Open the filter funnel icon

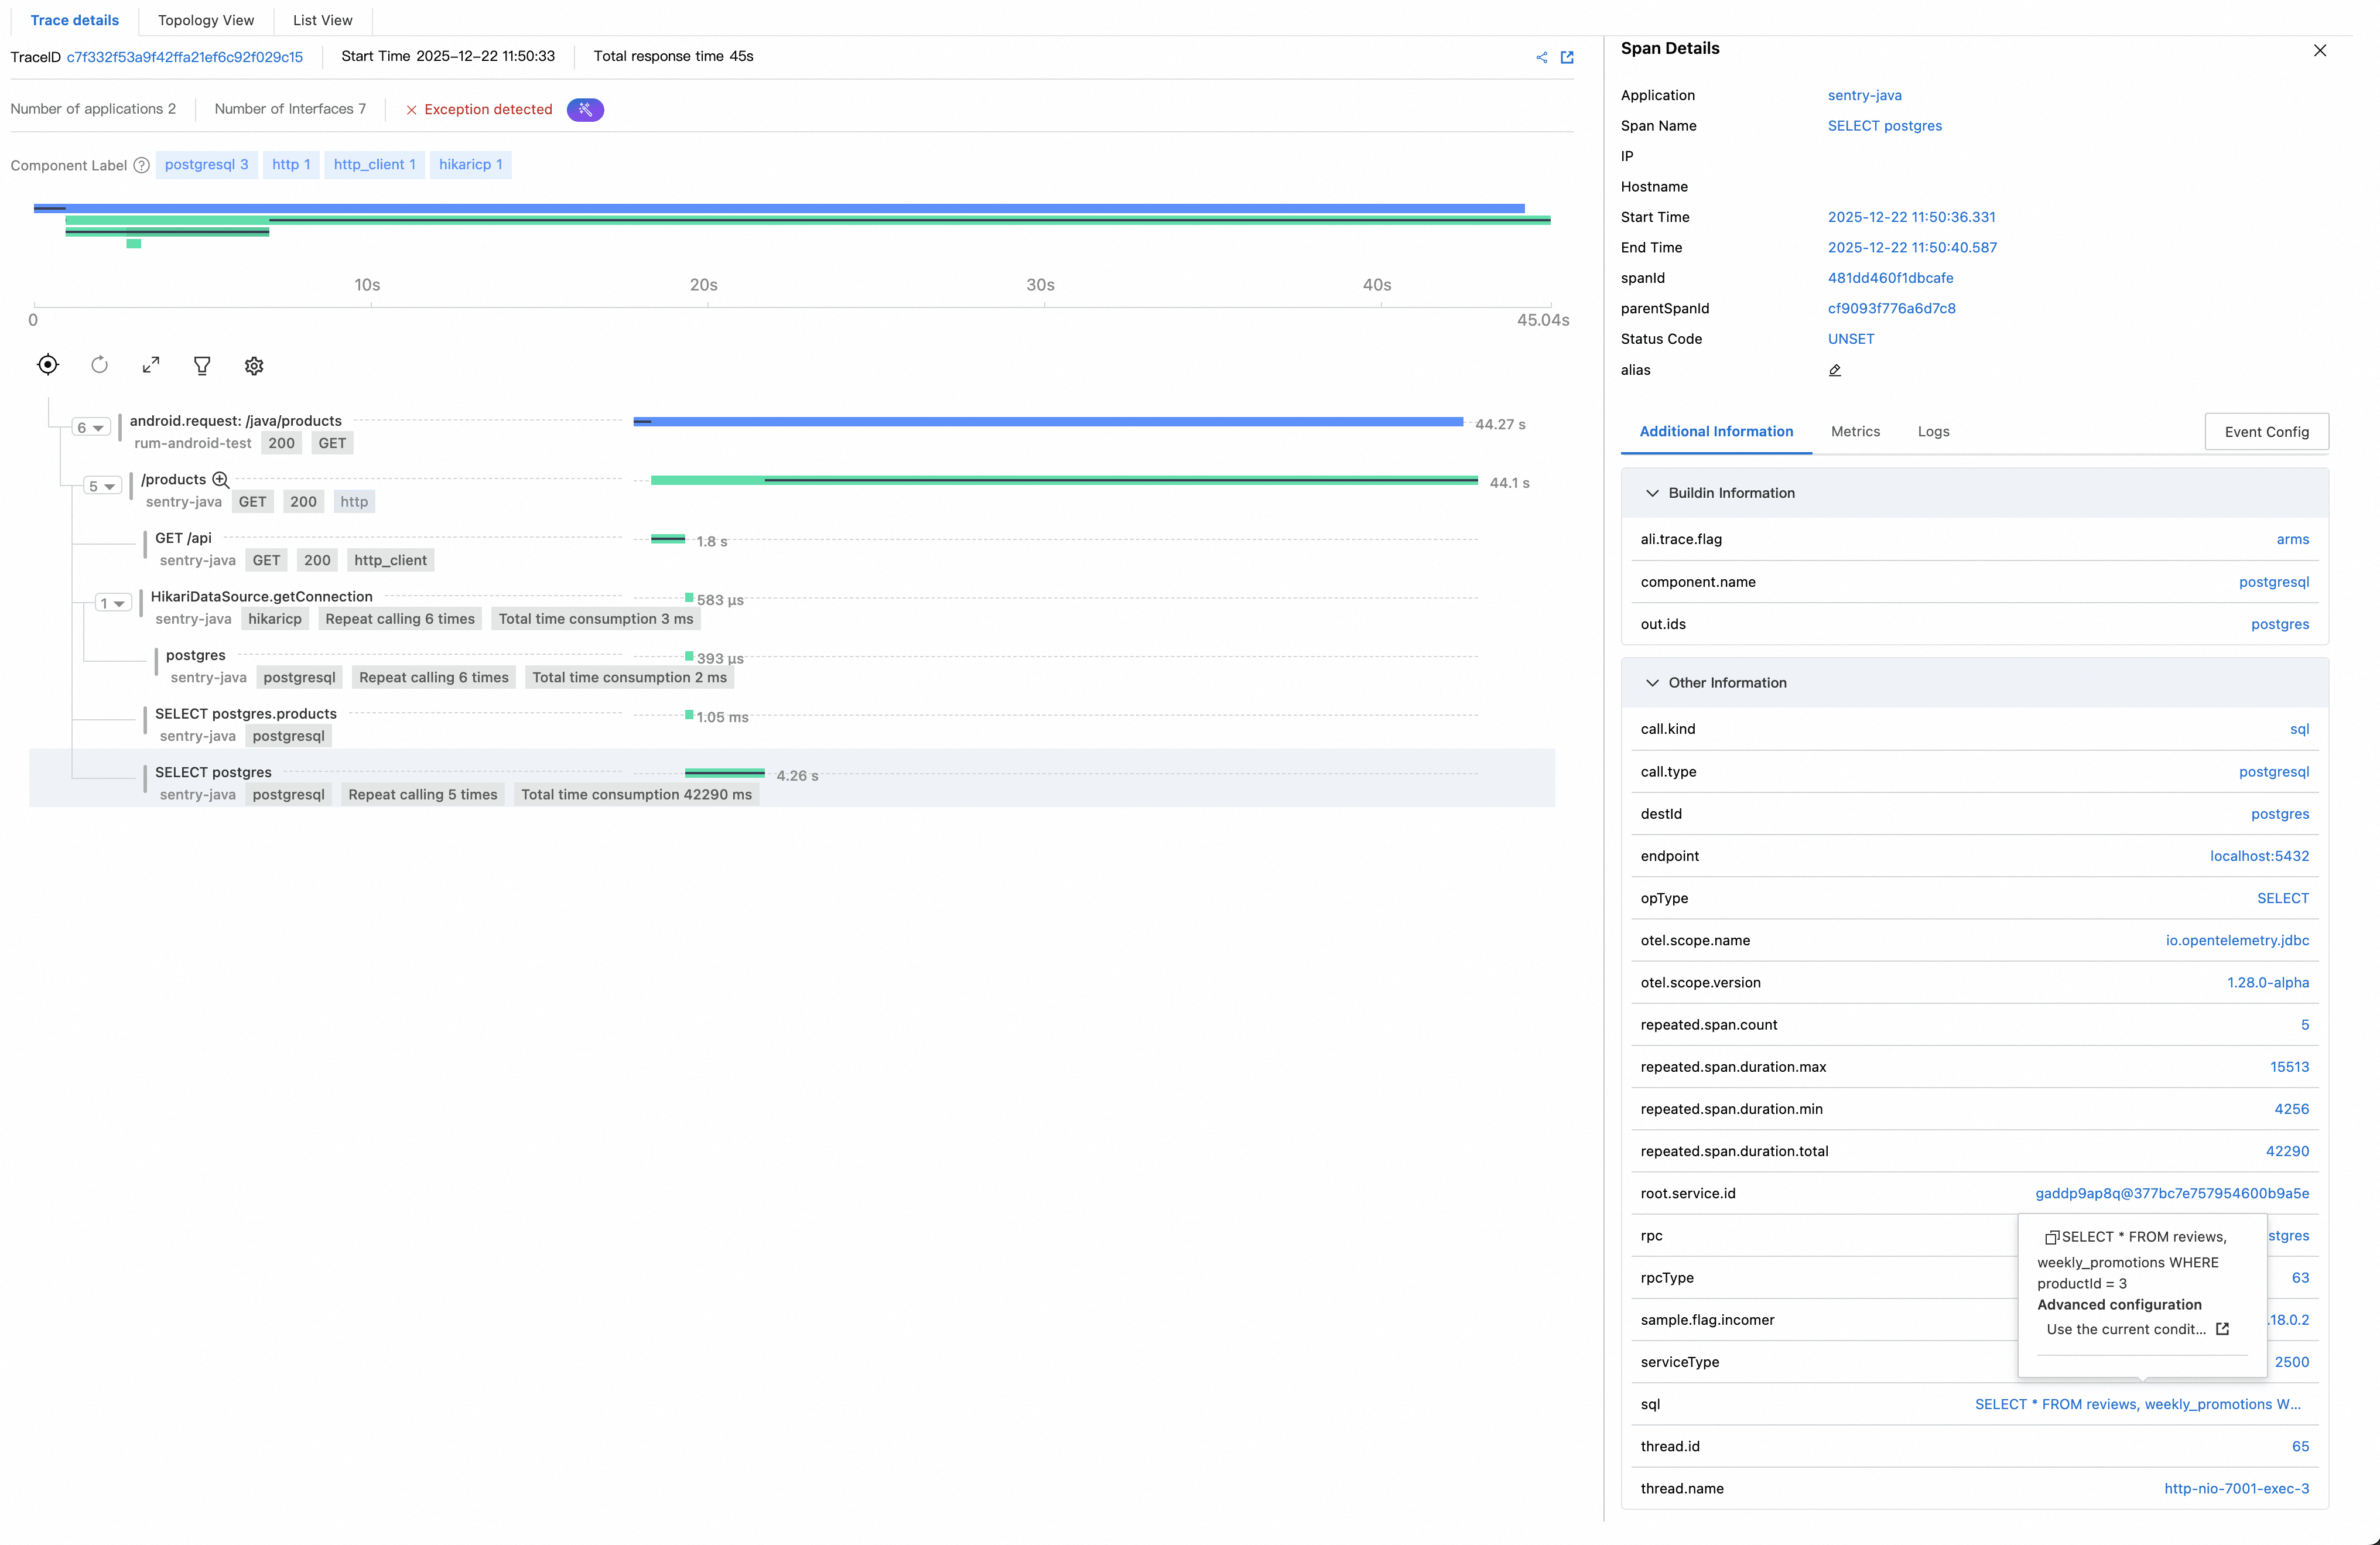pos(202,366)
